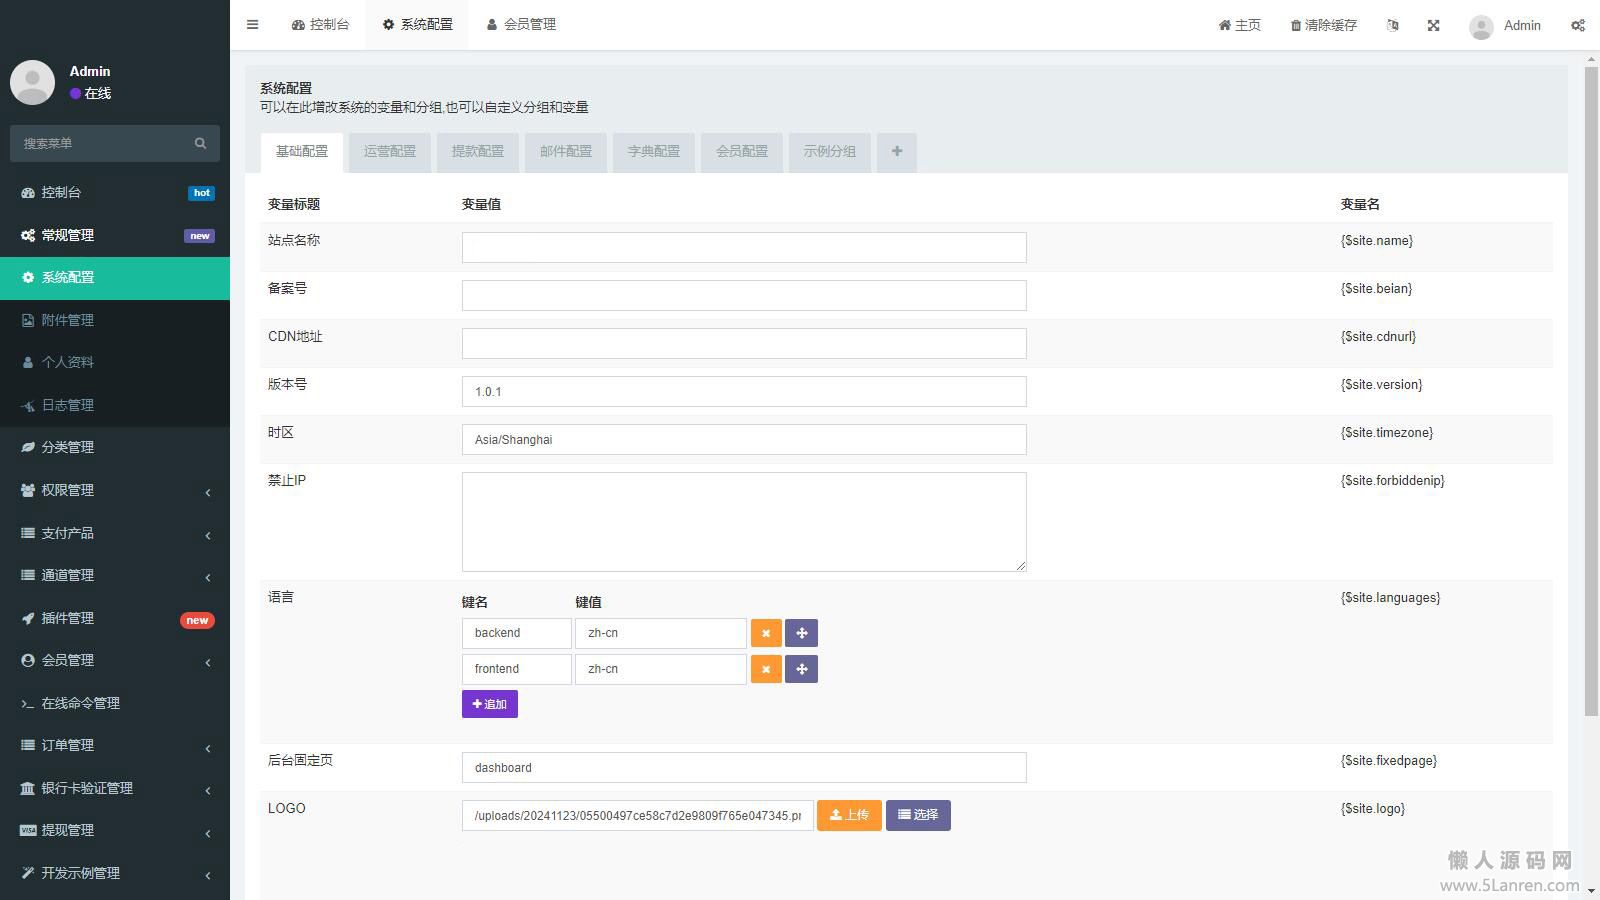Expand the 提现管理 sidebar submenu
The image size is (1600, 900).
pyautogui.click(x=115, y=830)
